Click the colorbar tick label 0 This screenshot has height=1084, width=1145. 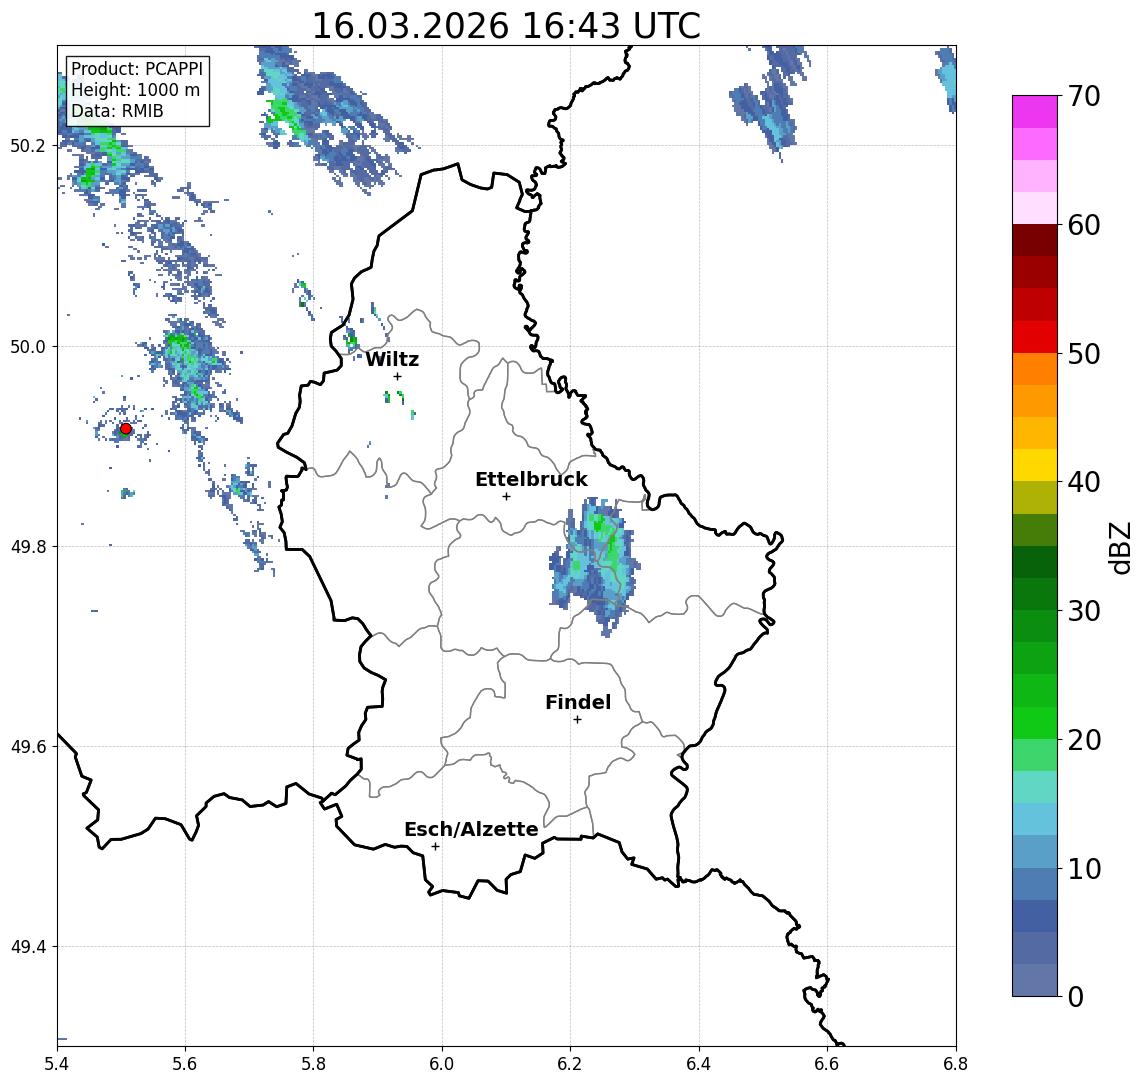coord(1076,997)
